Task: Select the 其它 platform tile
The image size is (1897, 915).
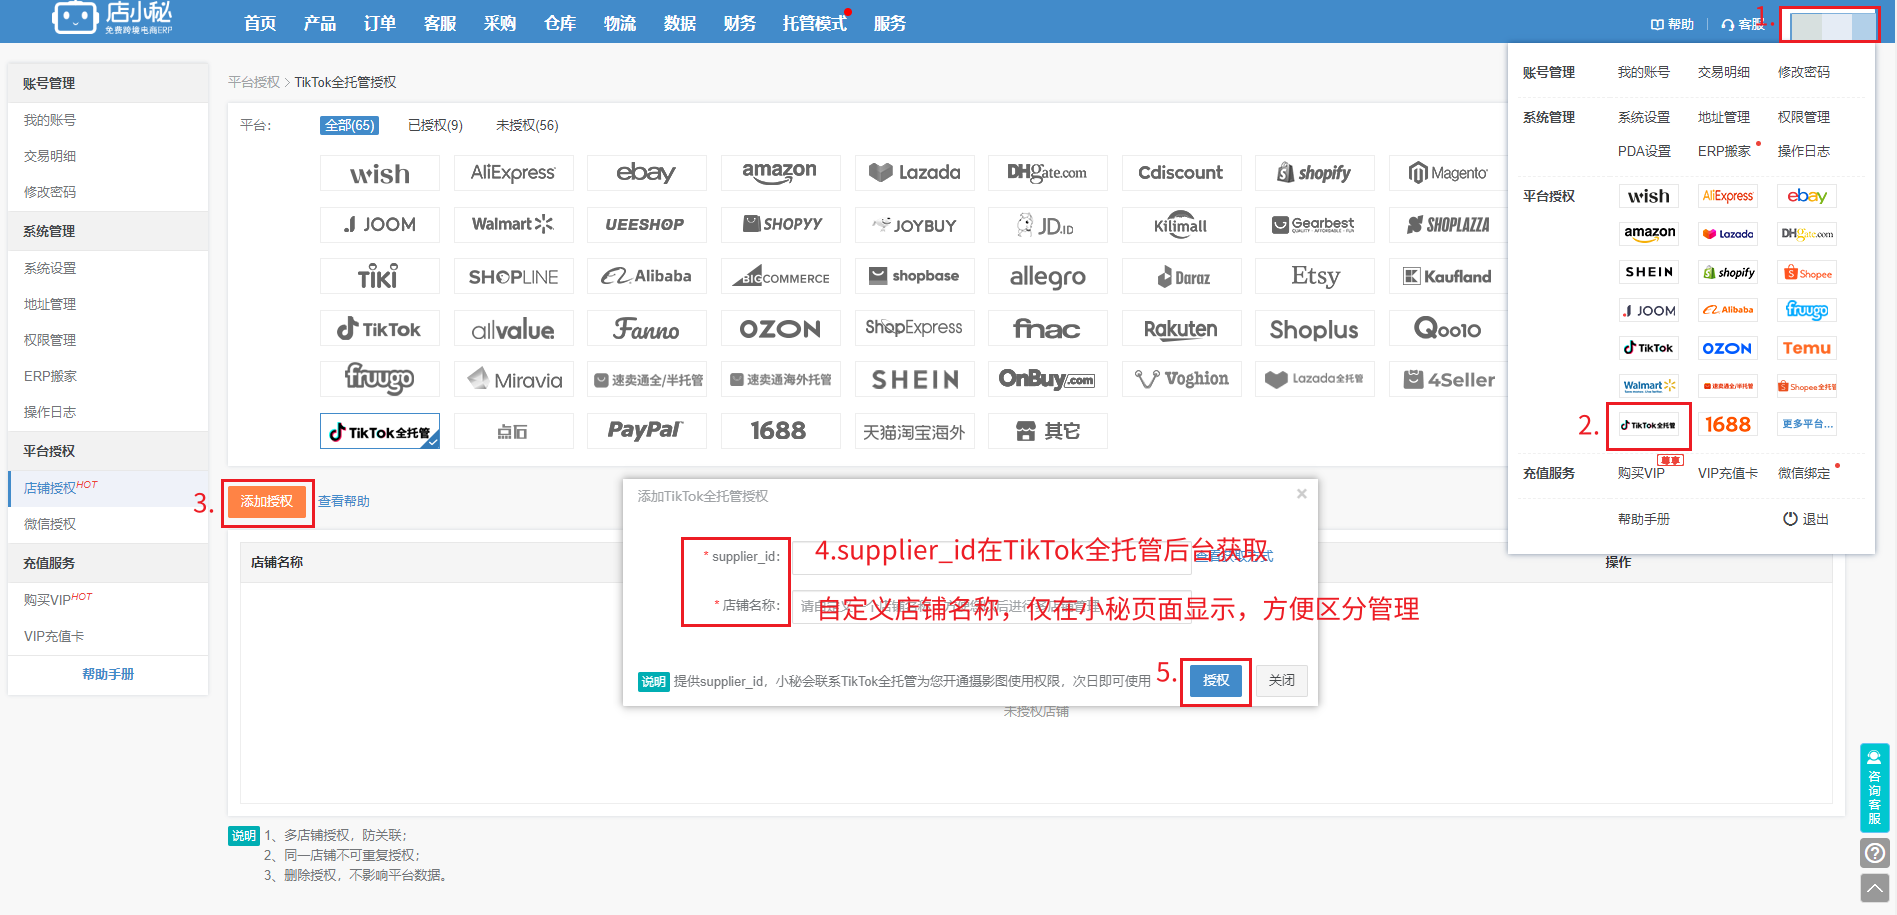Action: coord(1047,431)
